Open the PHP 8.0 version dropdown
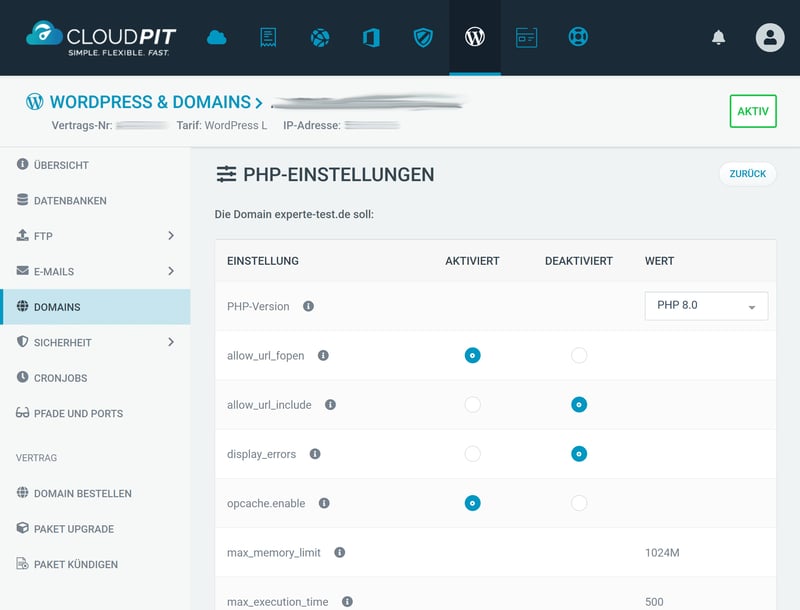800x610 pixels. [x=706, y=306]
